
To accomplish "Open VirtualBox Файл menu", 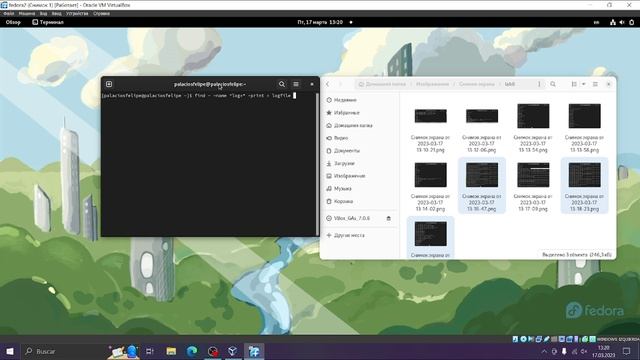I will click(9, 13).
